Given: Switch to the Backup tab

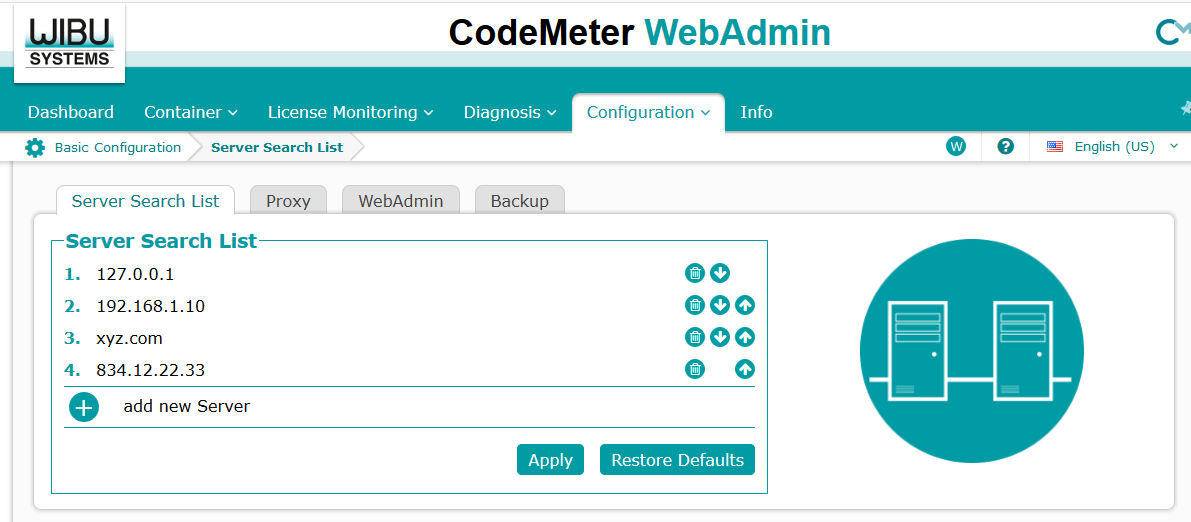Looking at the screenshot, I should pyautogui.click(x=519, y=201).
